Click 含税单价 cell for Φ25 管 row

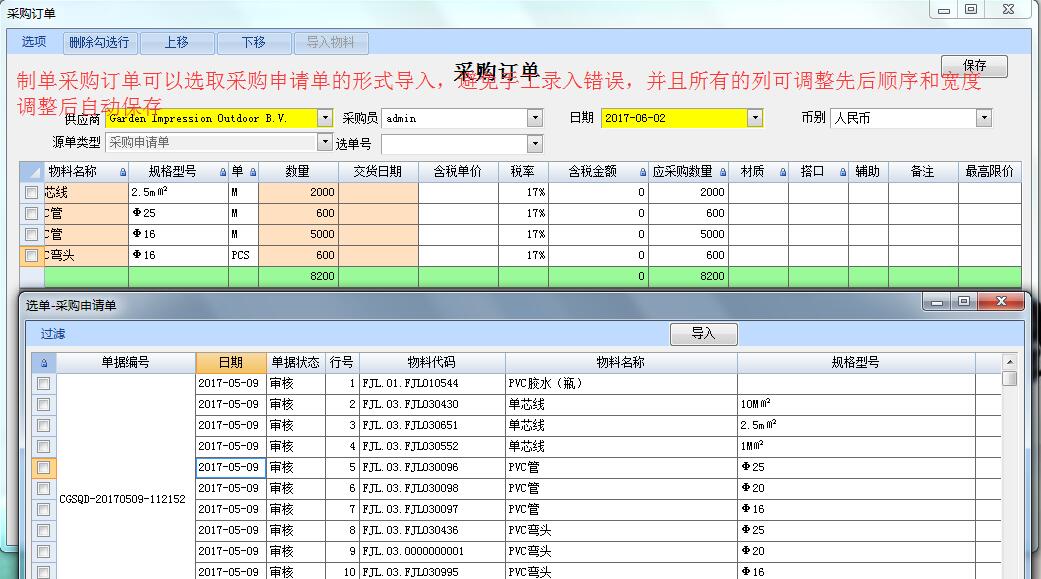[458, 213]
